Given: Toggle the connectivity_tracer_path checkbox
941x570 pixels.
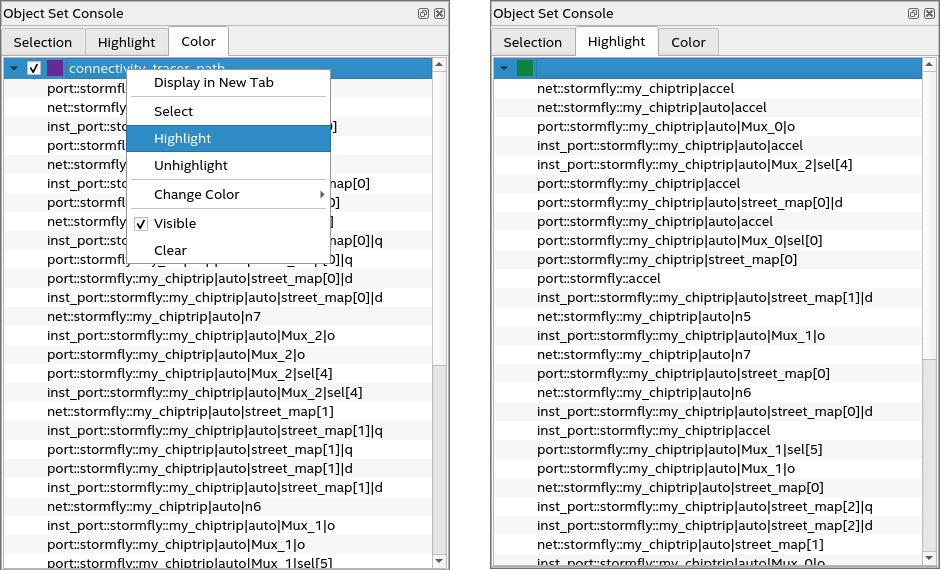Looking at the screenshot, I should [34, 68].
